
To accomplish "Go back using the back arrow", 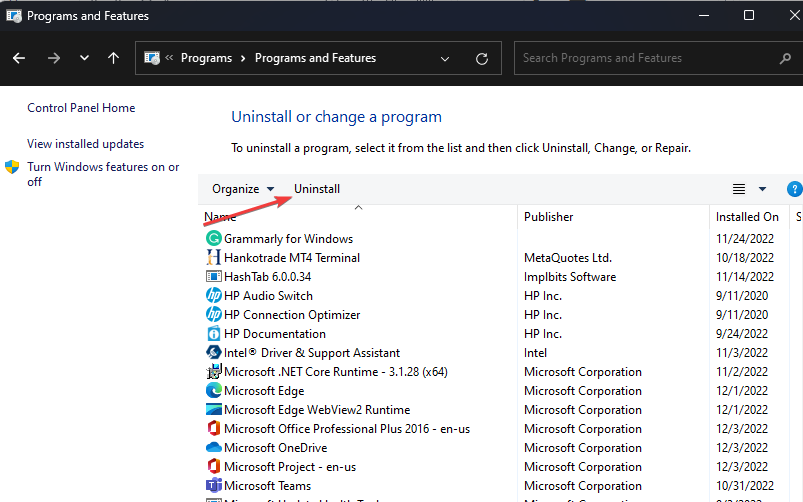I will click(x=19, y=58).
